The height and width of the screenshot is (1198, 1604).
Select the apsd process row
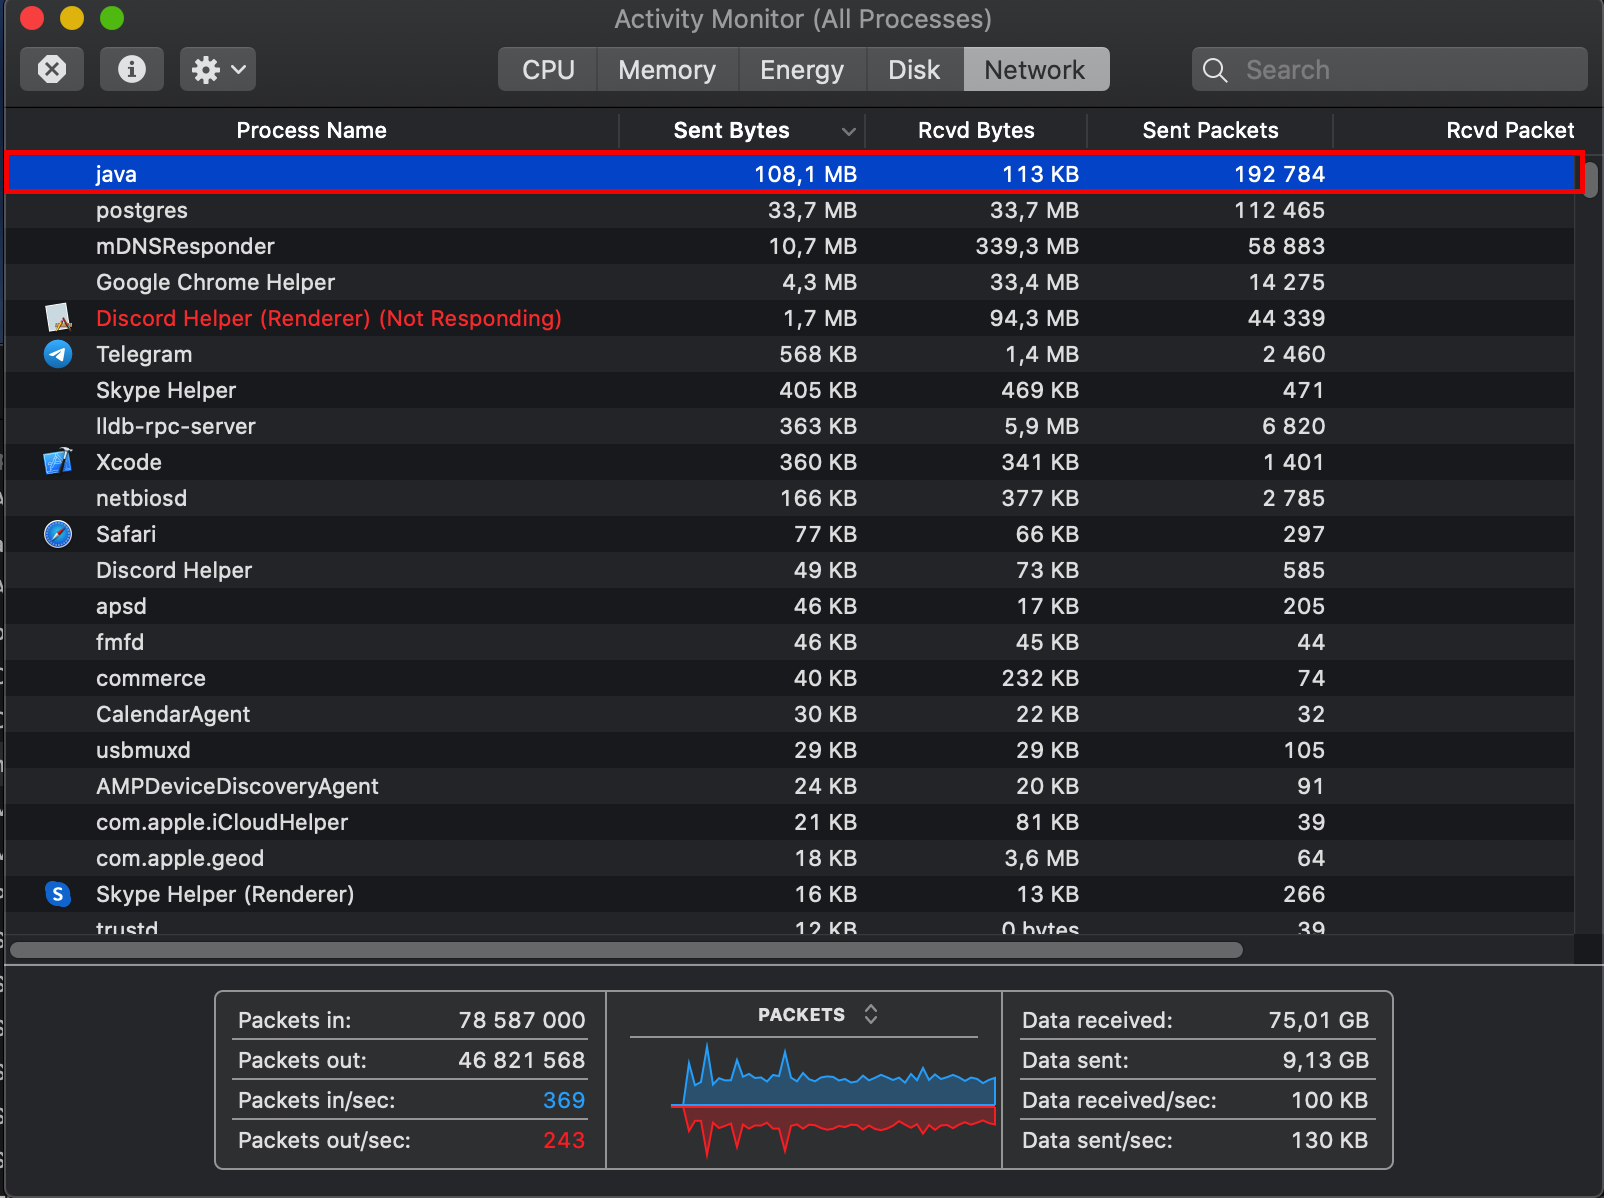pos(790,606)
